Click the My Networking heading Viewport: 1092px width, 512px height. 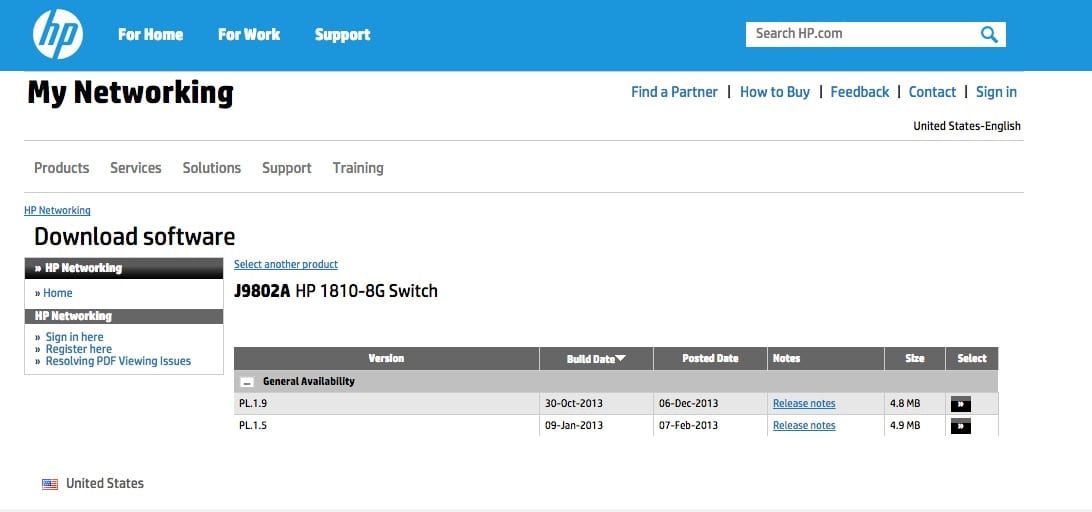[x=130, y=93]
